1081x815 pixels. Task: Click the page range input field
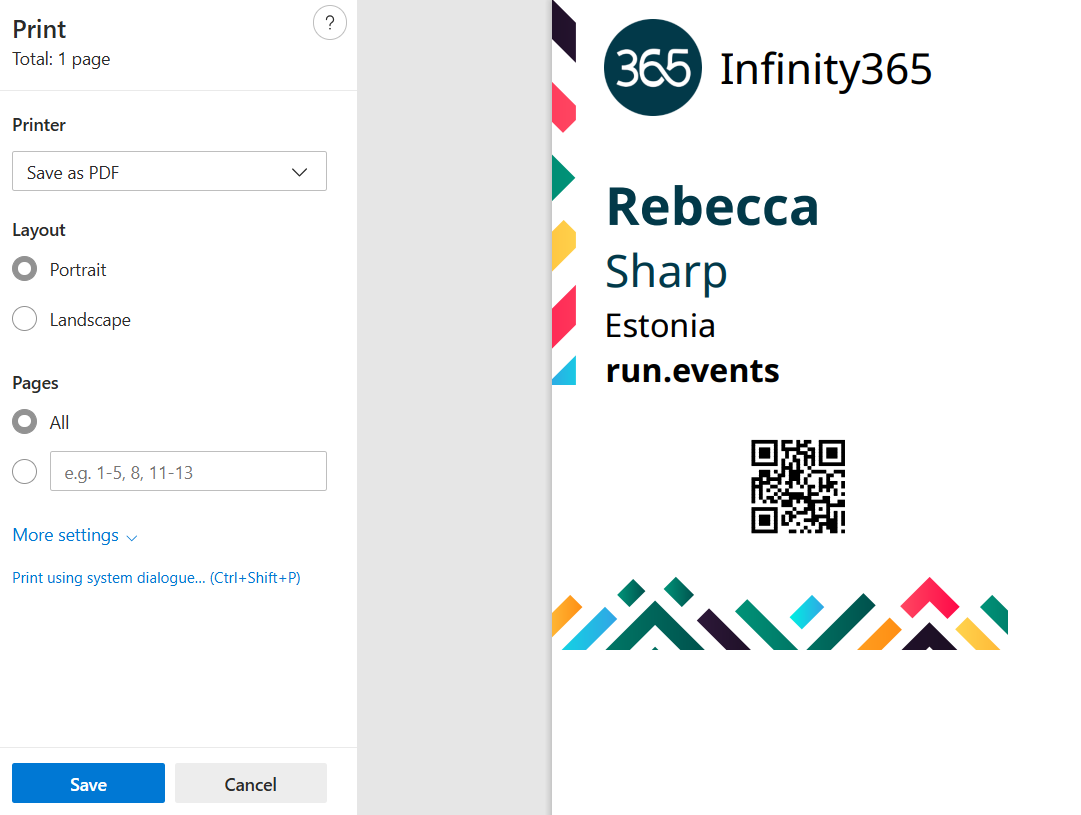[188, 472]
